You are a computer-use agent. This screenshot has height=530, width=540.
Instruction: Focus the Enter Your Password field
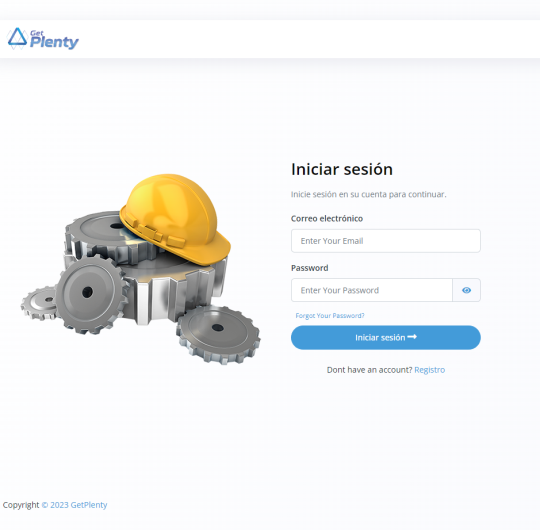coord(372,290)
